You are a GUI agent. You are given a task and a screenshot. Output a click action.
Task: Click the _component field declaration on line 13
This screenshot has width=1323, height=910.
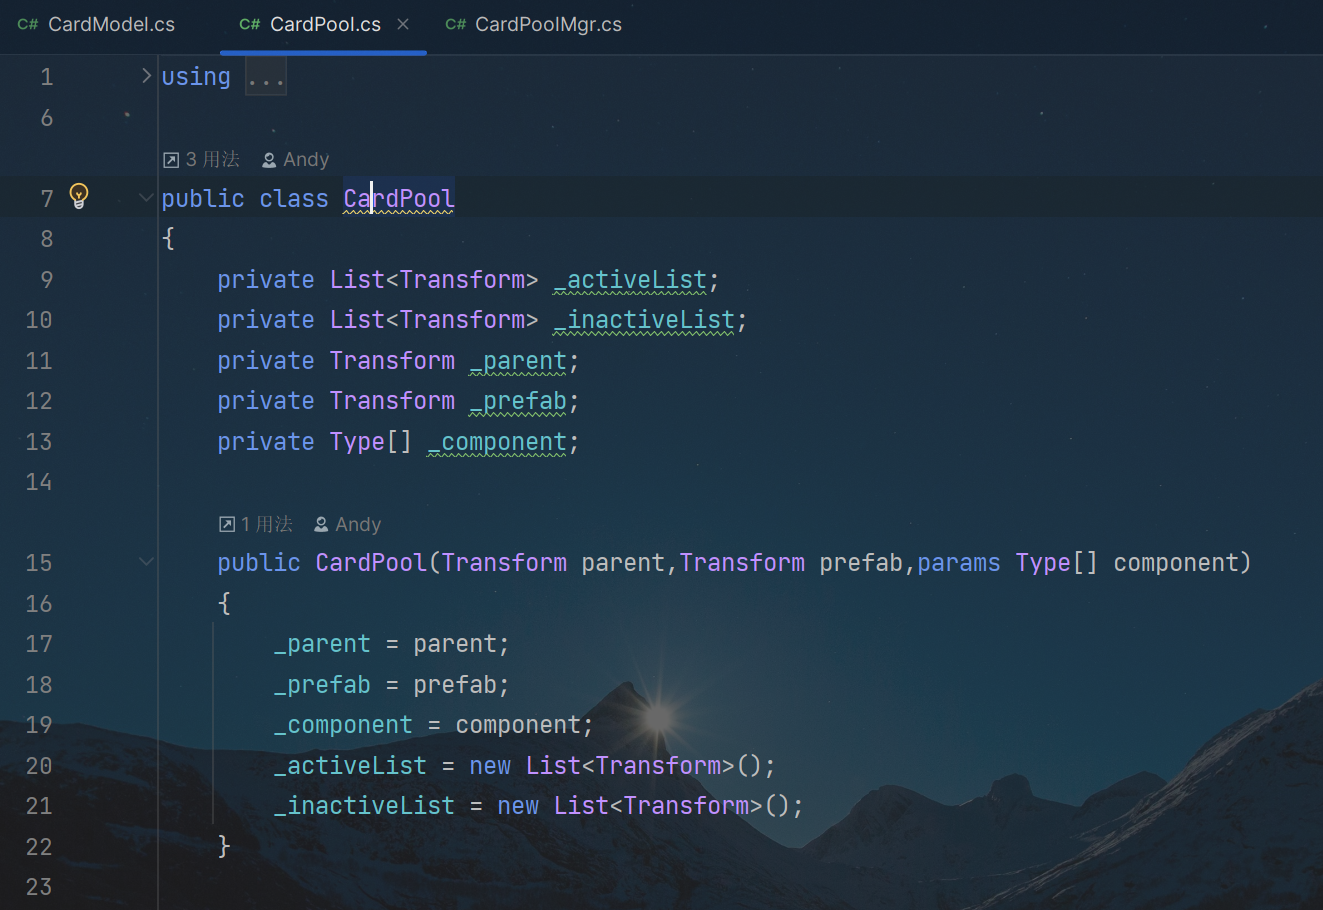[497, 442]
